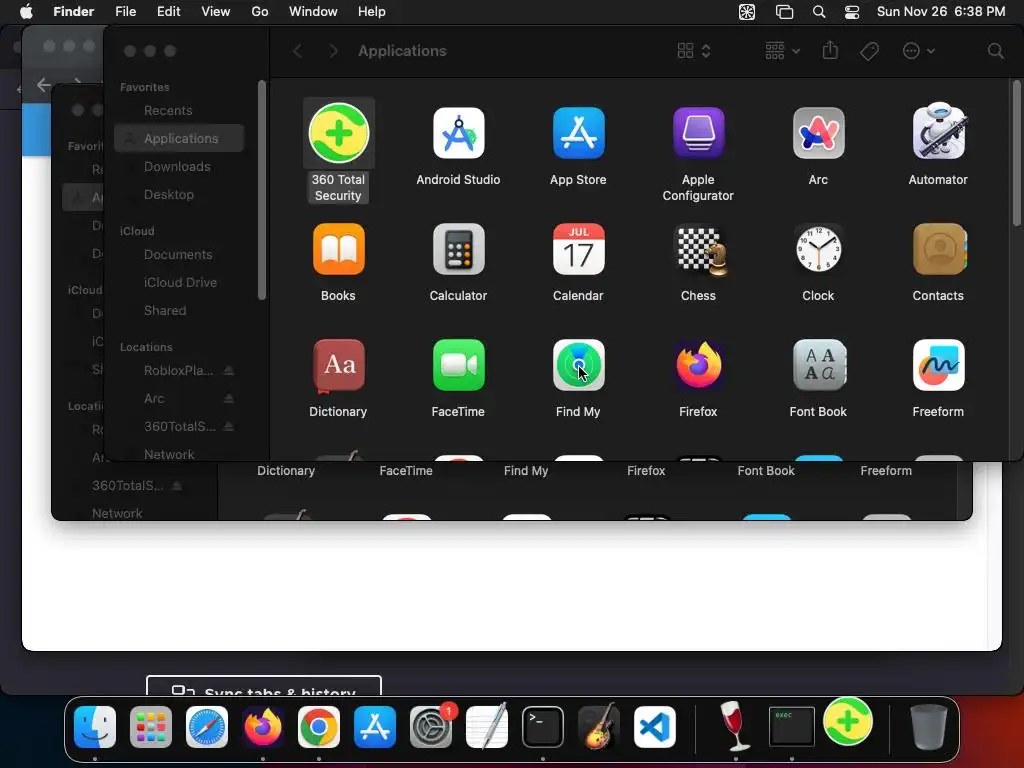Open iCloud Documents in the sidebar

179,255
